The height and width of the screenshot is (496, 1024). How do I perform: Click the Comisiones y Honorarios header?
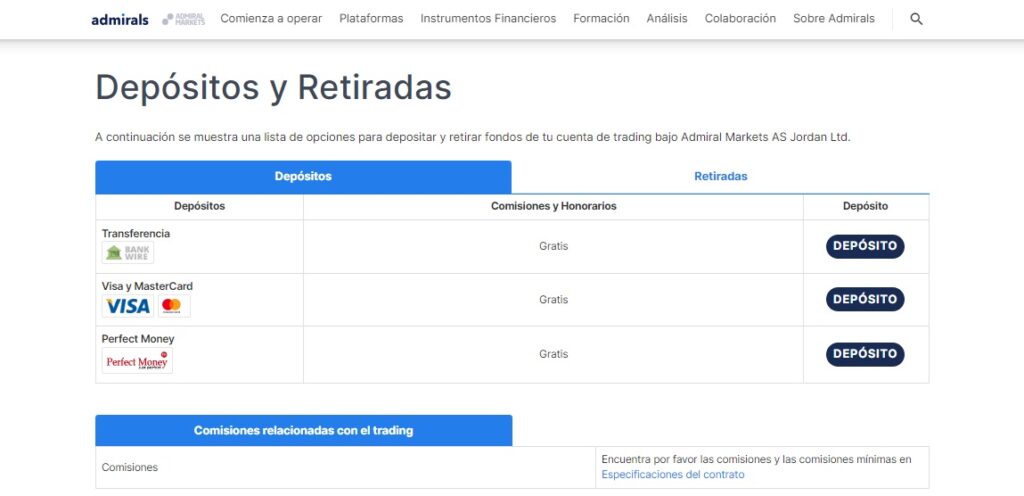pos(553,206)
